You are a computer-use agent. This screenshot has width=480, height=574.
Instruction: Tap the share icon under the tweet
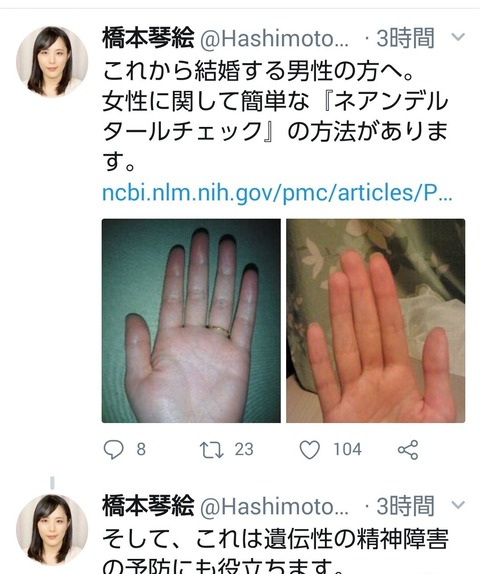[x=408, y=450]
